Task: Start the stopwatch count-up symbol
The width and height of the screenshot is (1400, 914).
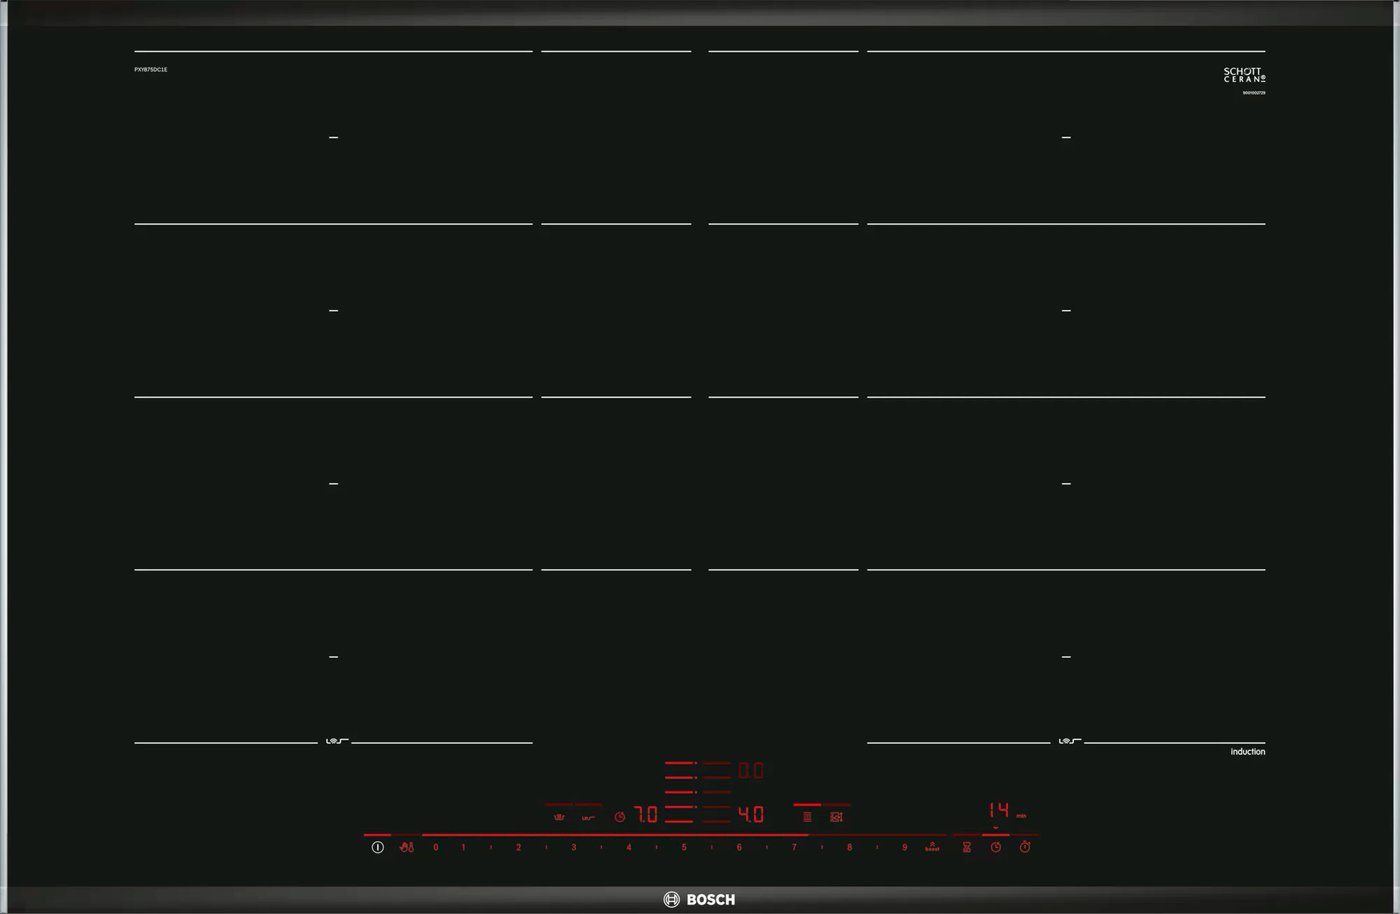Action: point(1025,847)
